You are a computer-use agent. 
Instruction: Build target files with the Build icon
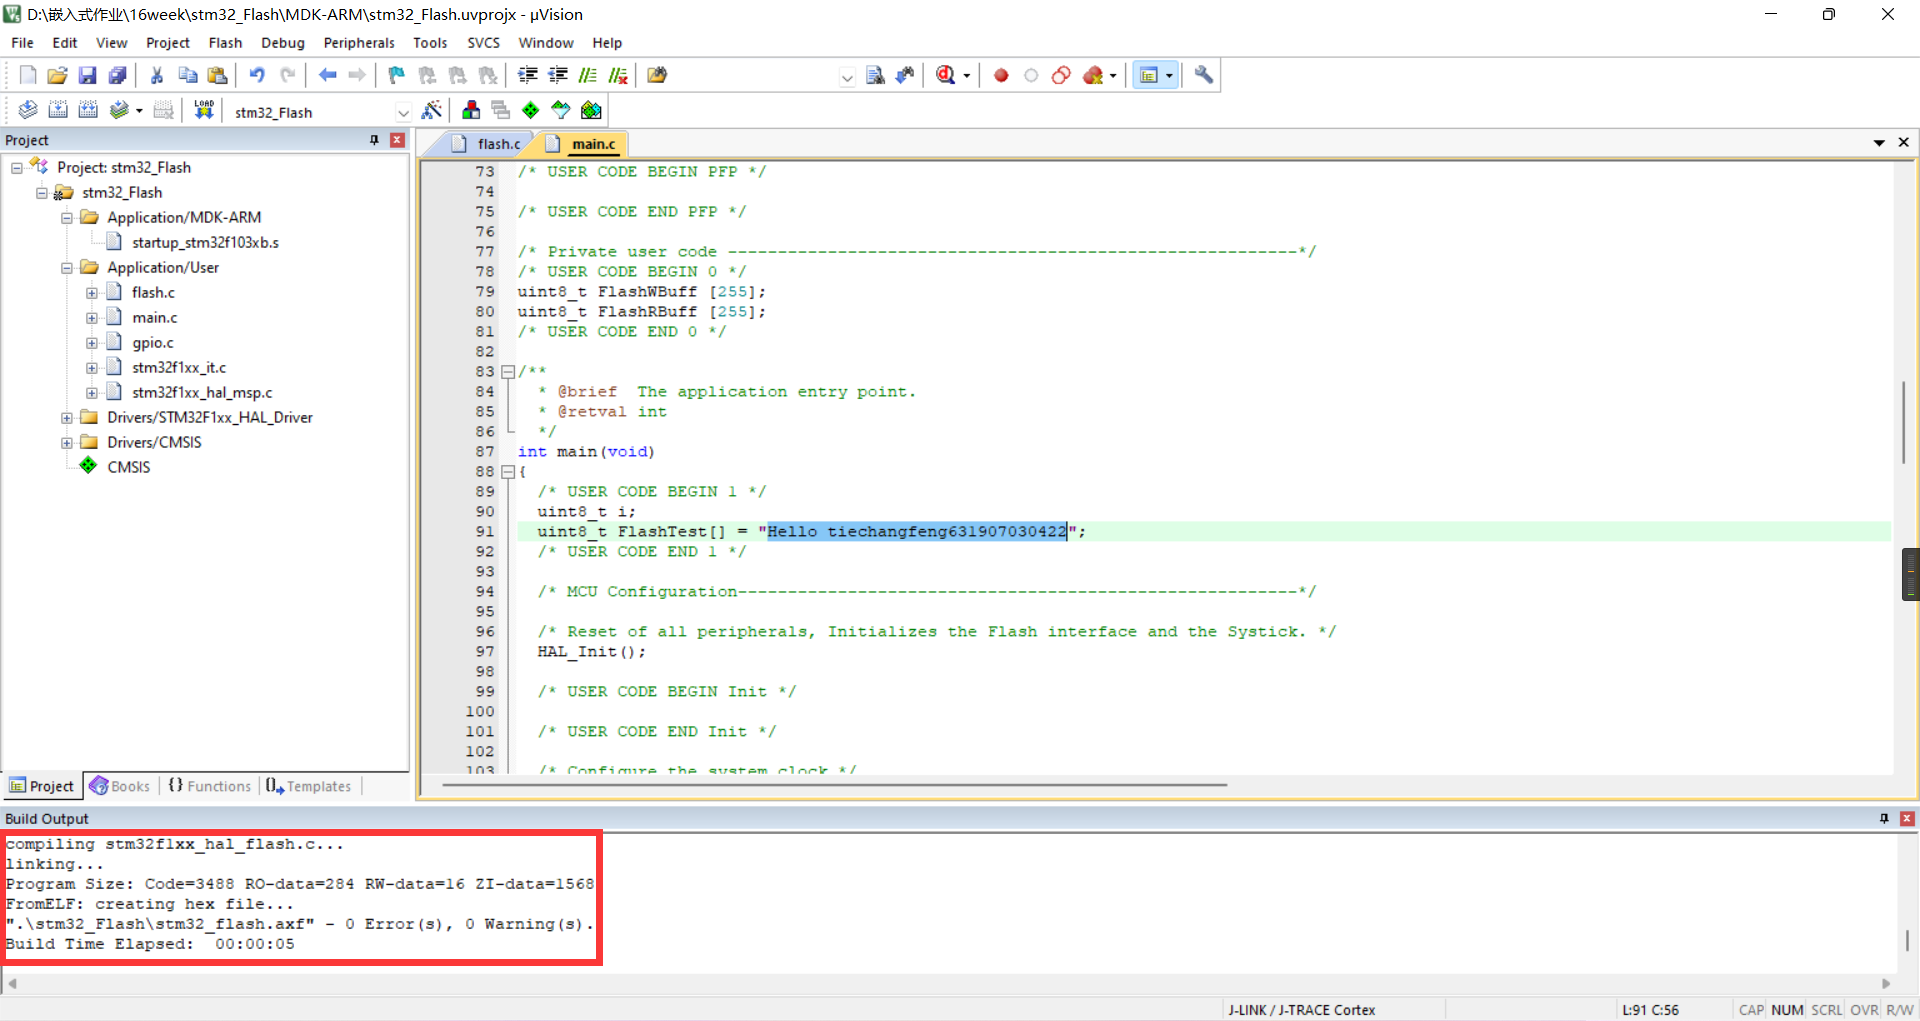58,110
